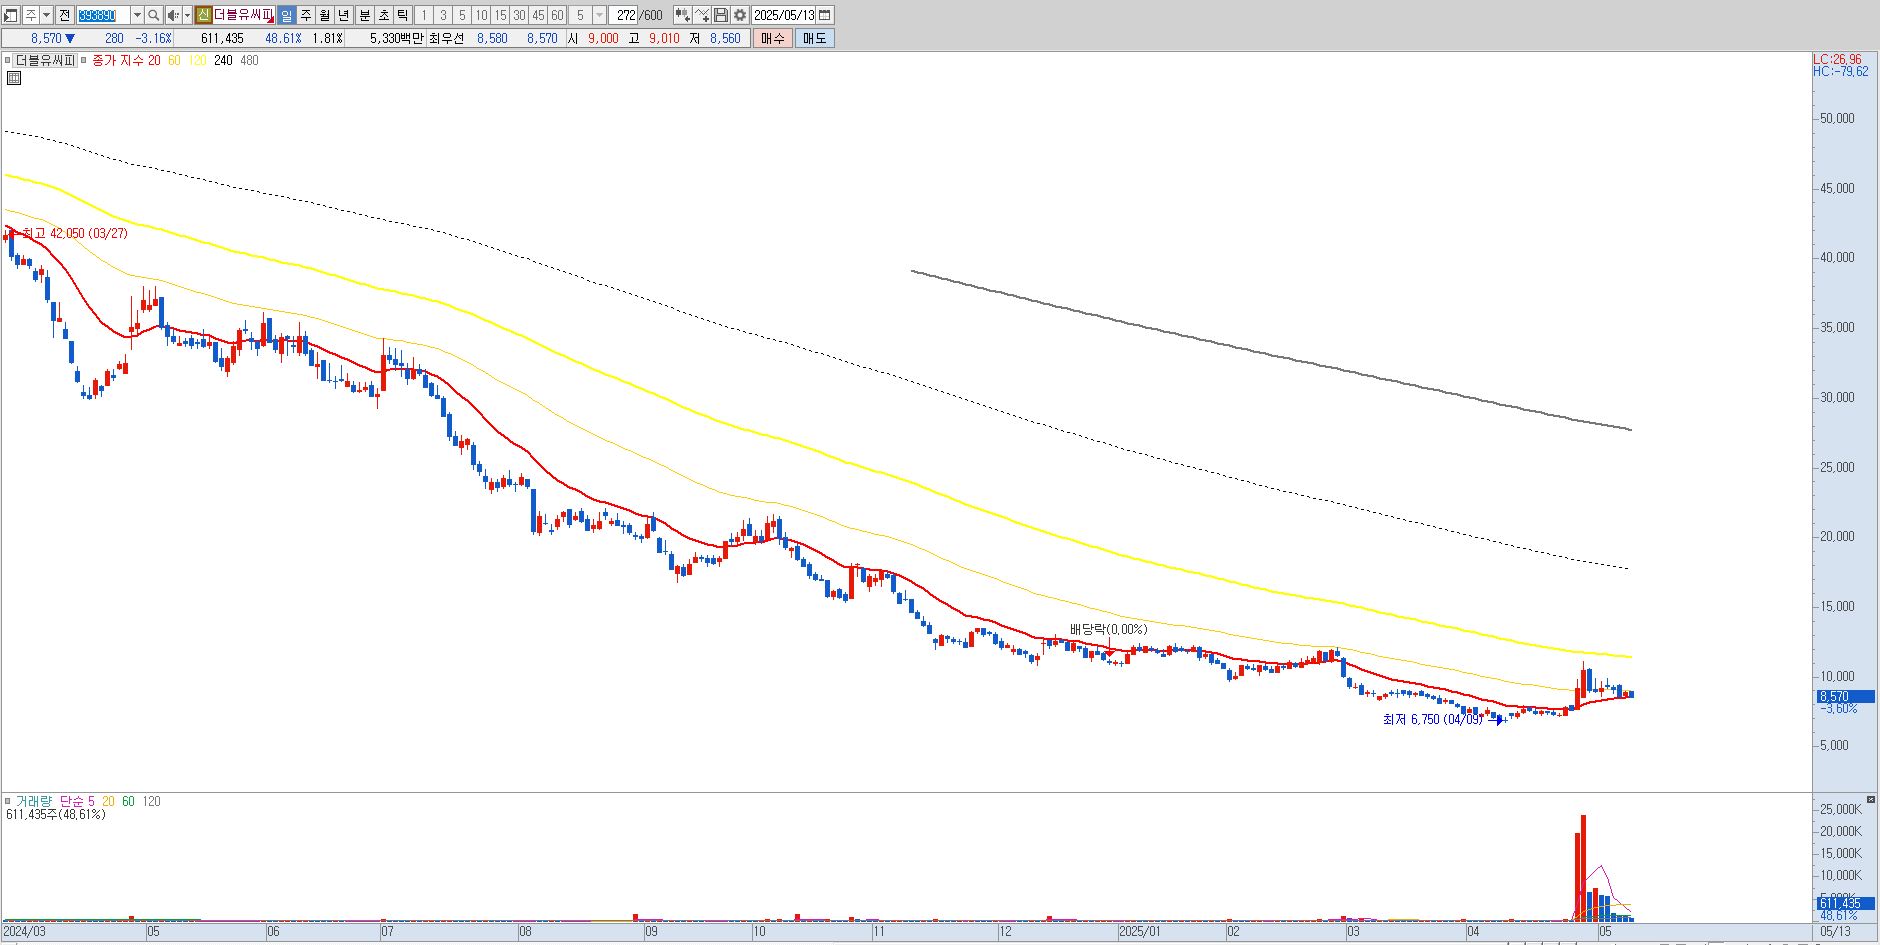Click the stock search magnifier icon
Viewport: 1880px width, 945px height.
pos(153,15)
